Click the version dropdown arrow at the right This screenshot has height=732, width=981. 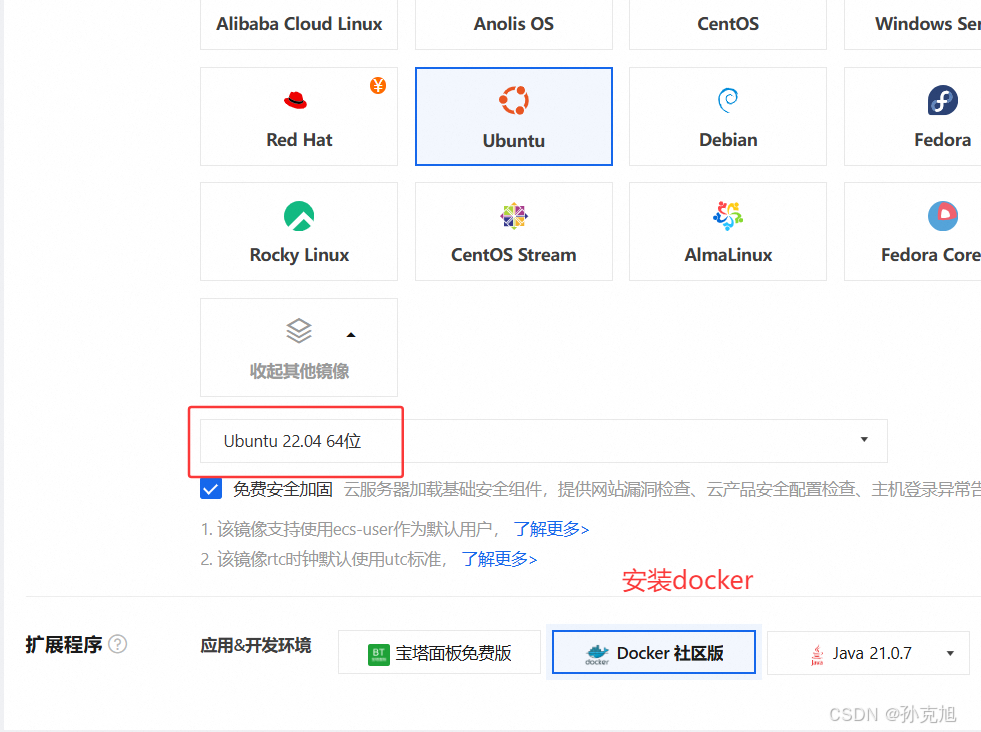click(864, 440)
